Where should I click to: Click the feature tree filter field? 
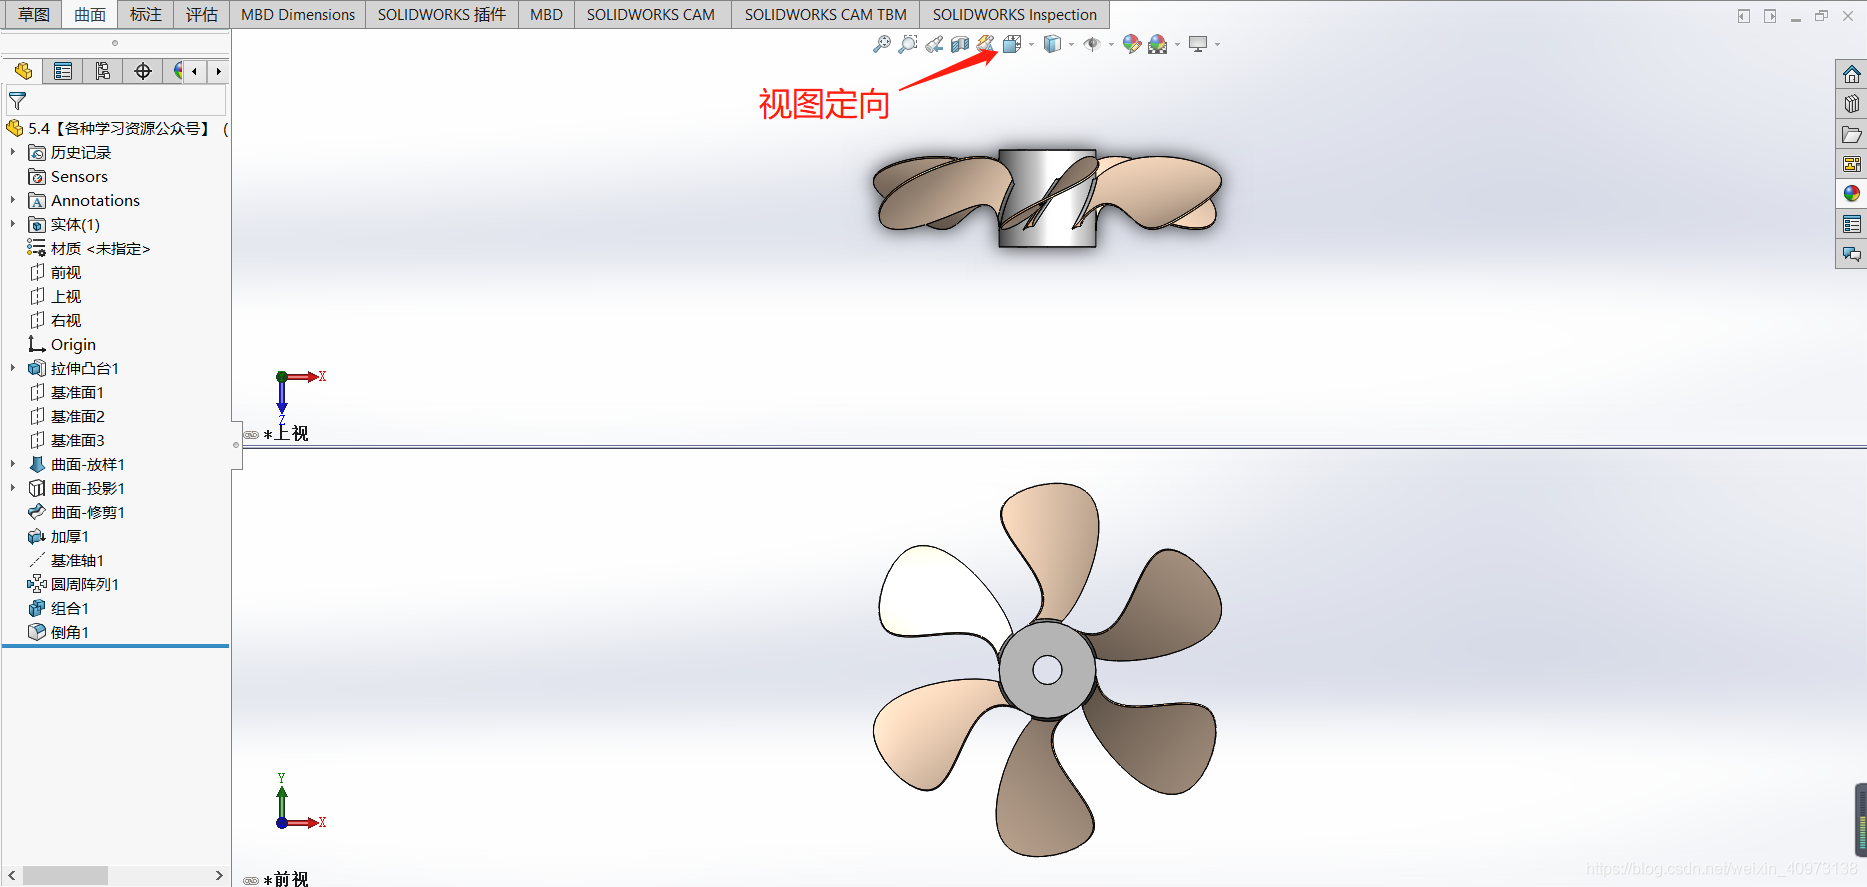click(116, 101)
